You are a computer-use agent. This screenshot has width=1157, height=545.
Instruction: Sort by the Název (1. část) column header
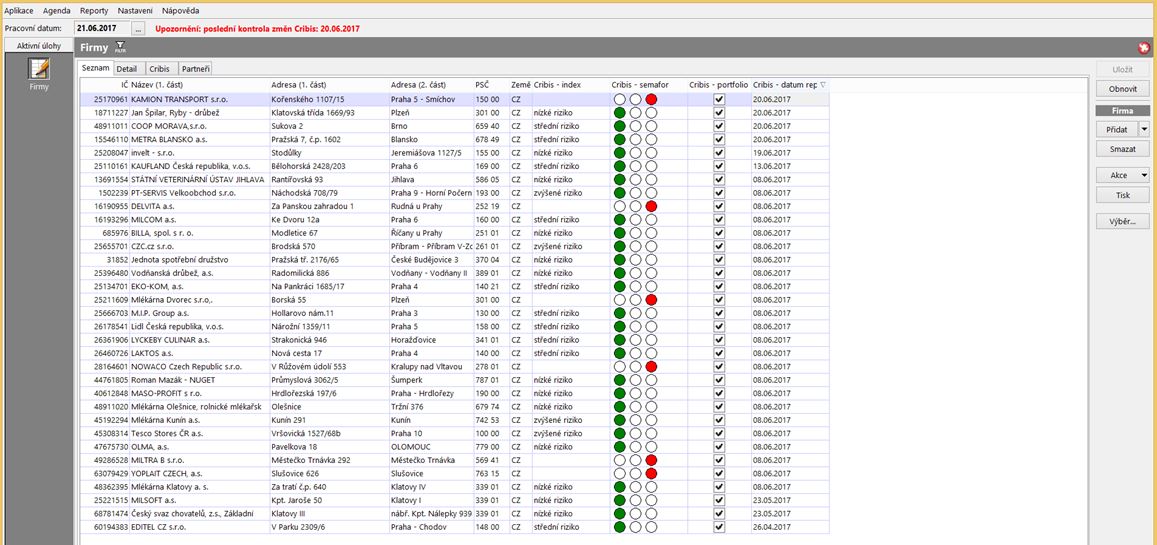point(199,85)
